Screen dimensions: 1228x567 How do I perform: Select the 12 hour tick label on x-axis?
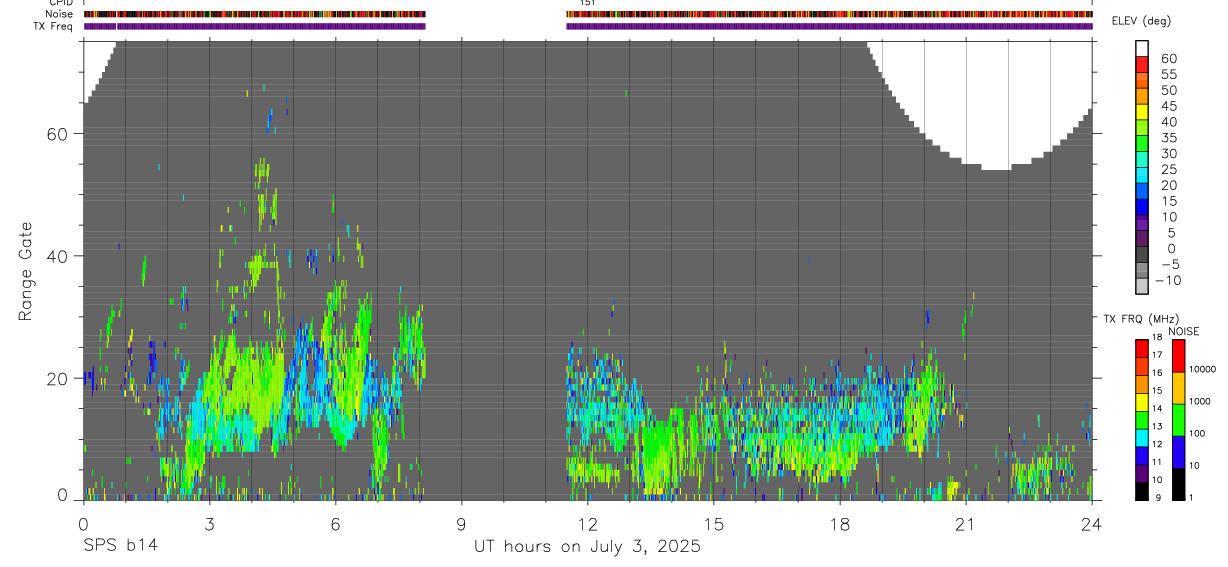(587, 523)
